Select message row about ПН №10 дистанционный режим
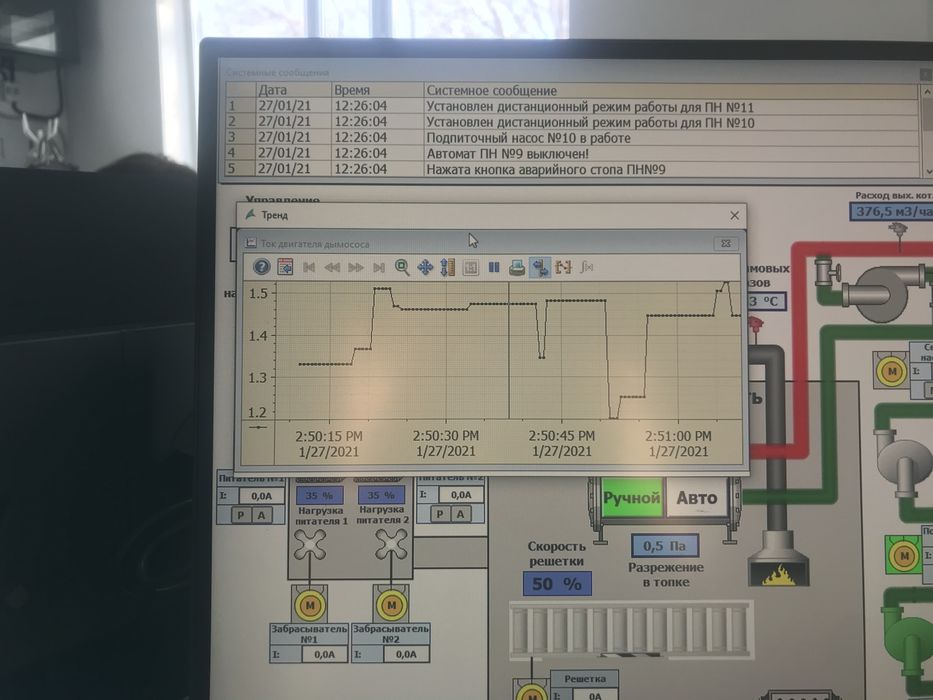The height and width of the screenshot is (700, 933). click(571, 123)
